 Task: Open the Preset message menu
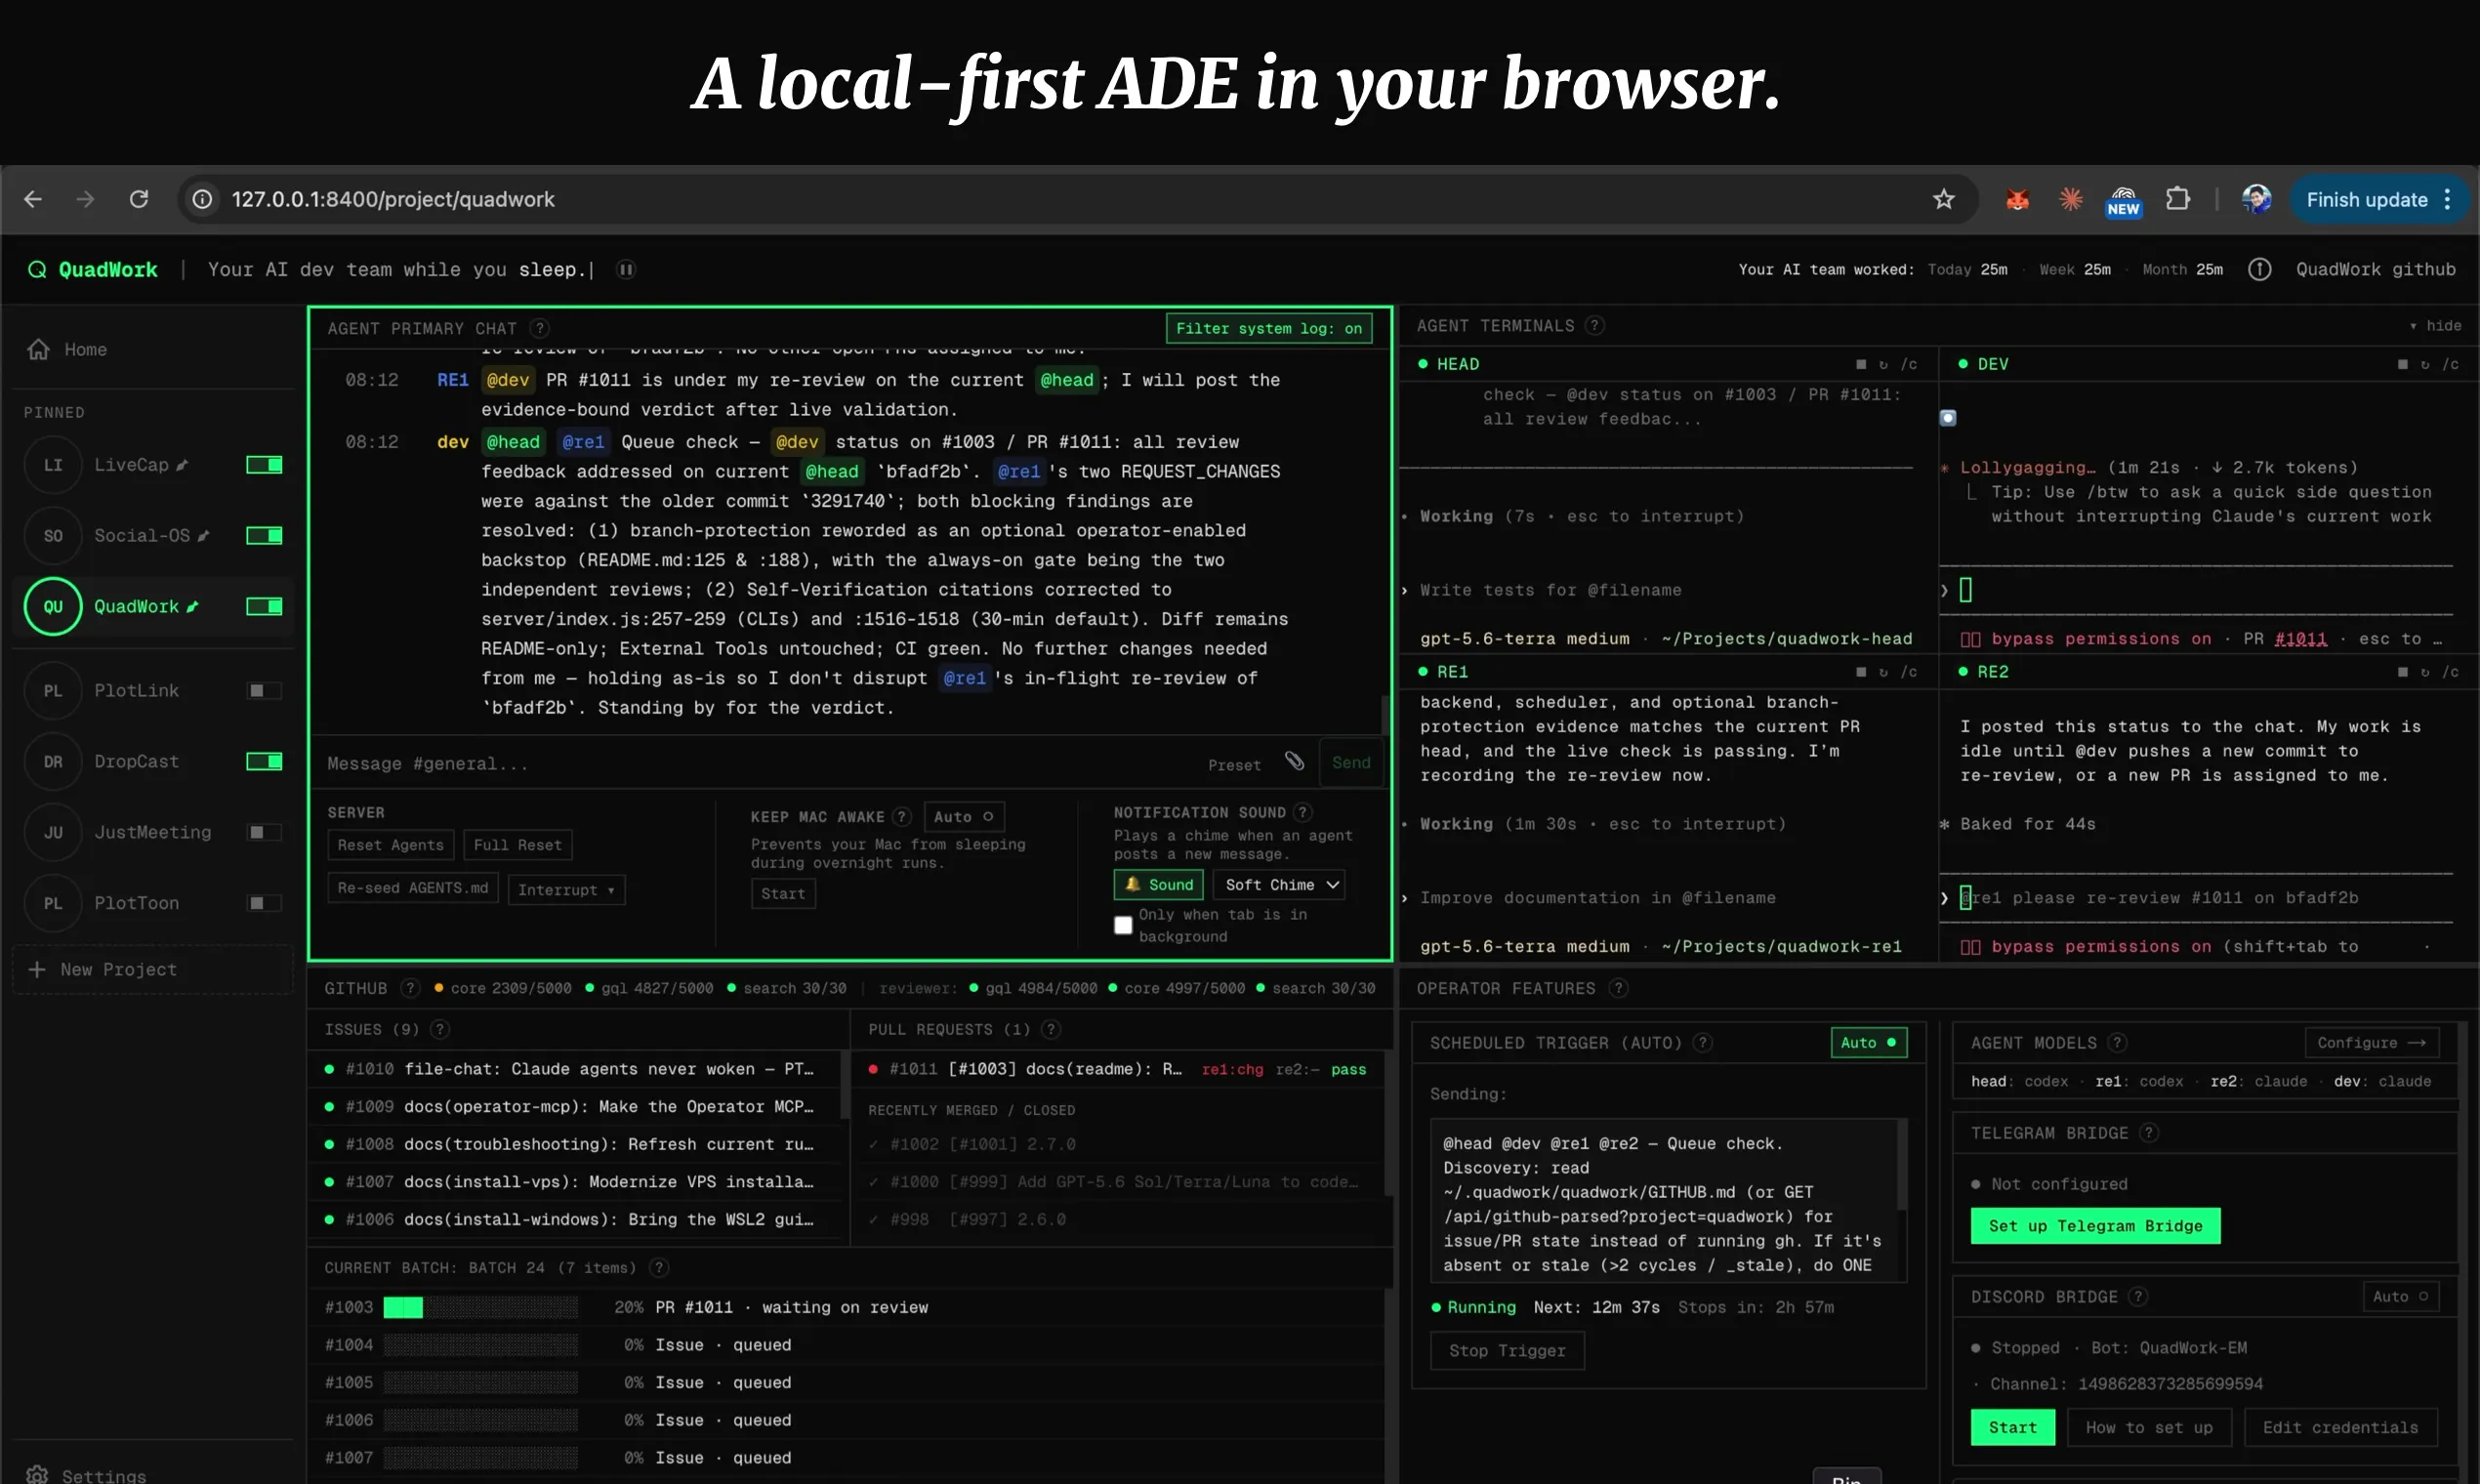[x=1234, y=765]
